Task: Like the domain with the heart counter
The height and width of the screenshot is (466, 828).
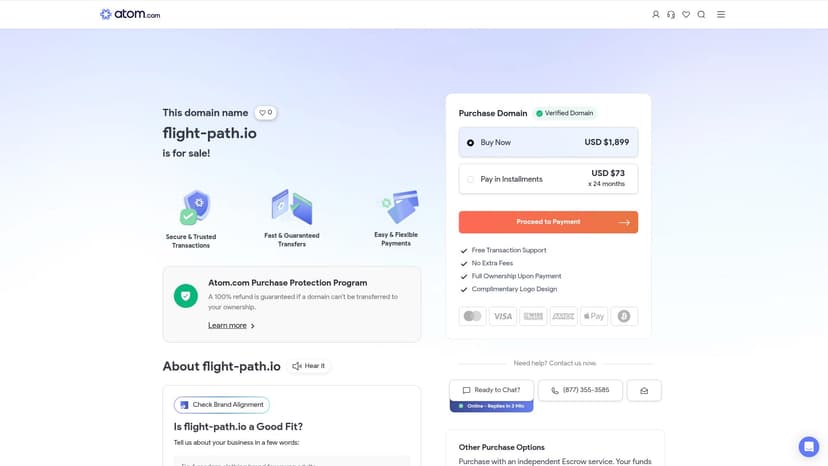Action: (x=265, y=113)
